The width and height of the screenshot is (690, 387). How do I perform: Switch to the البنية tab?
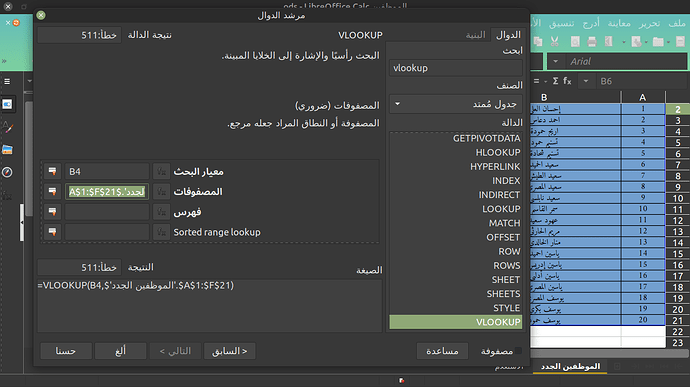tap(475, 35)
